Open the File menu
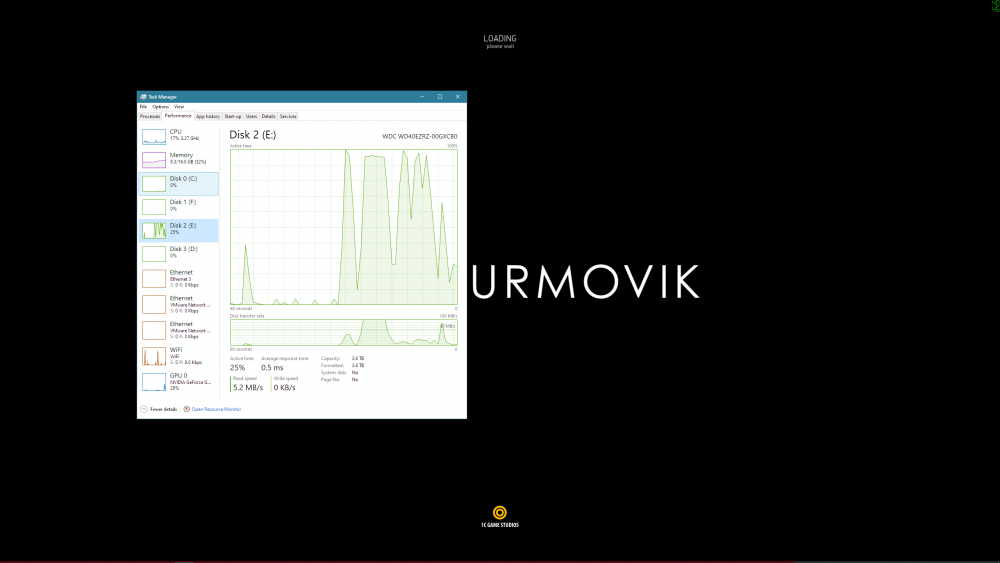This screenshot has height=563, width=1000. click(x=143, y=106)
